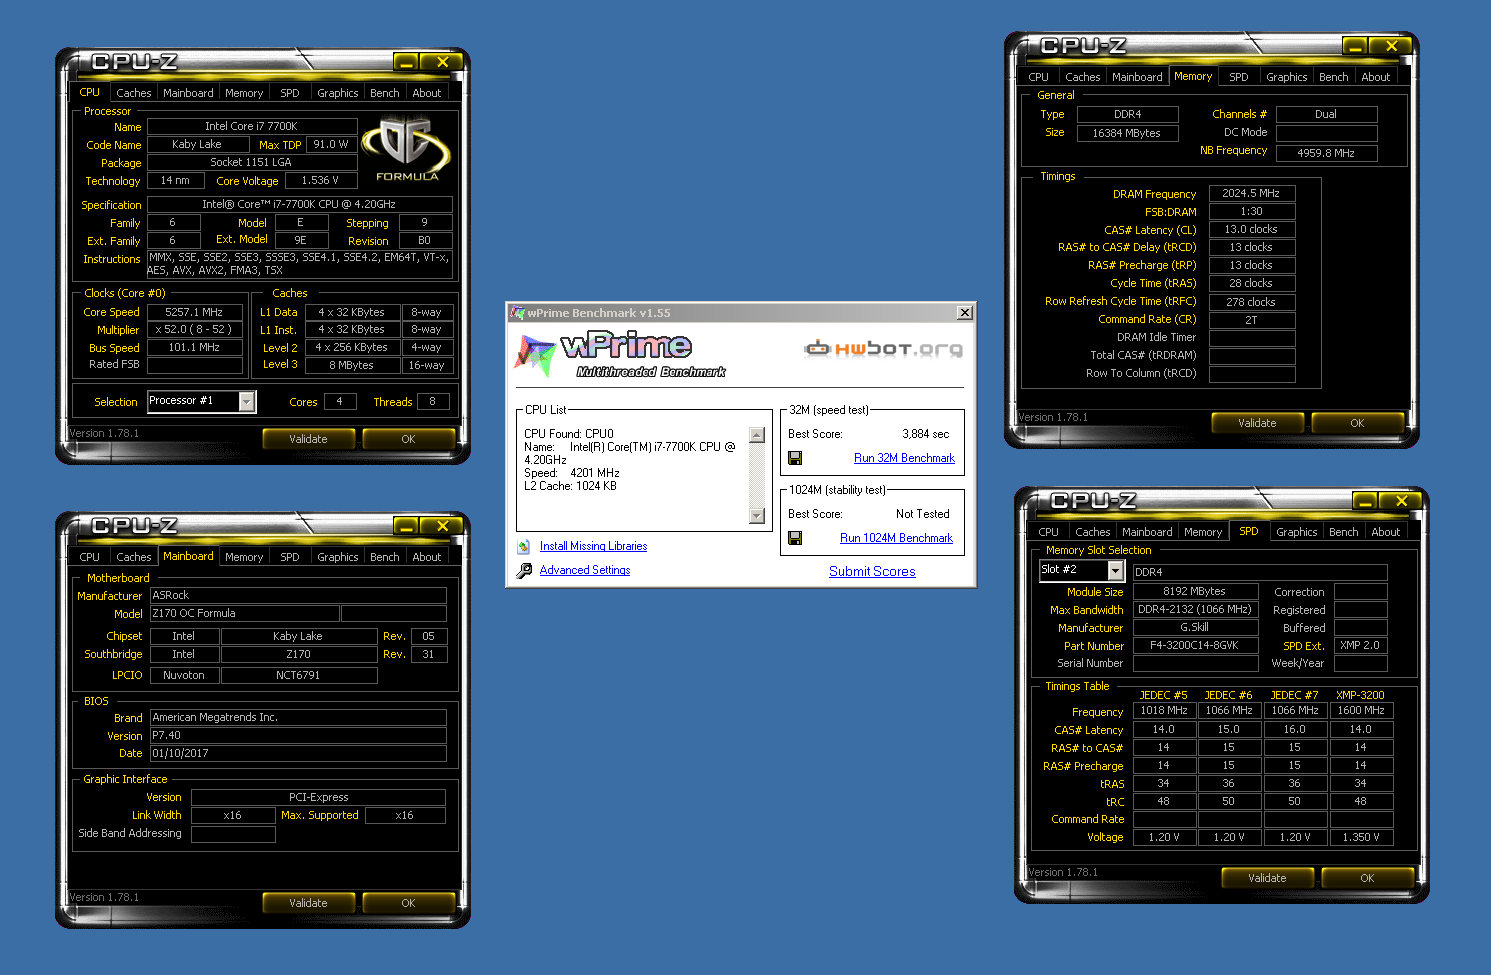1491x975 pixels.
Task: Click the Submit Scores link
Action: [x=872, y=571]
